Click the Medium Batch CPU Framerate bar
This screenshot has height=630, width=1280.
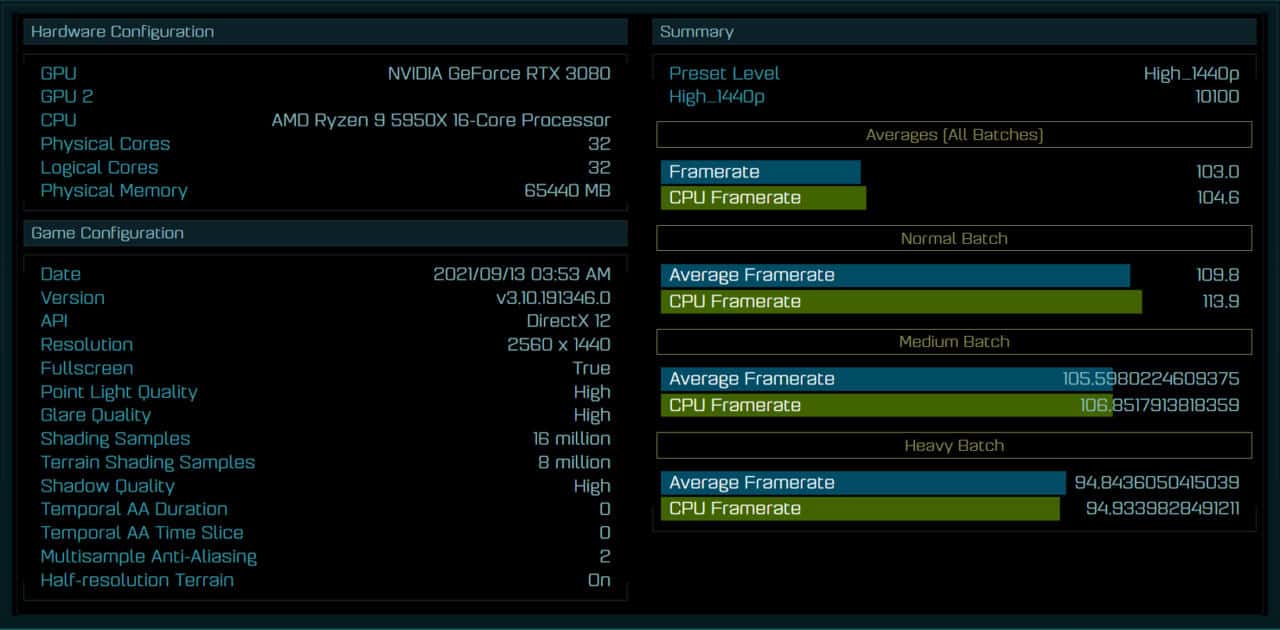point(886,405)
